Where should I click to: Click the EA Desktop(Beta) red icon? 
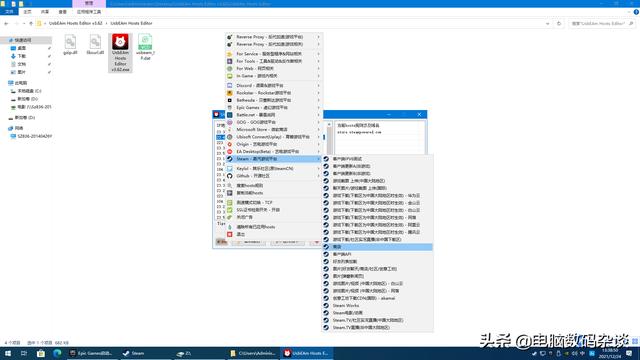[230, 151]
